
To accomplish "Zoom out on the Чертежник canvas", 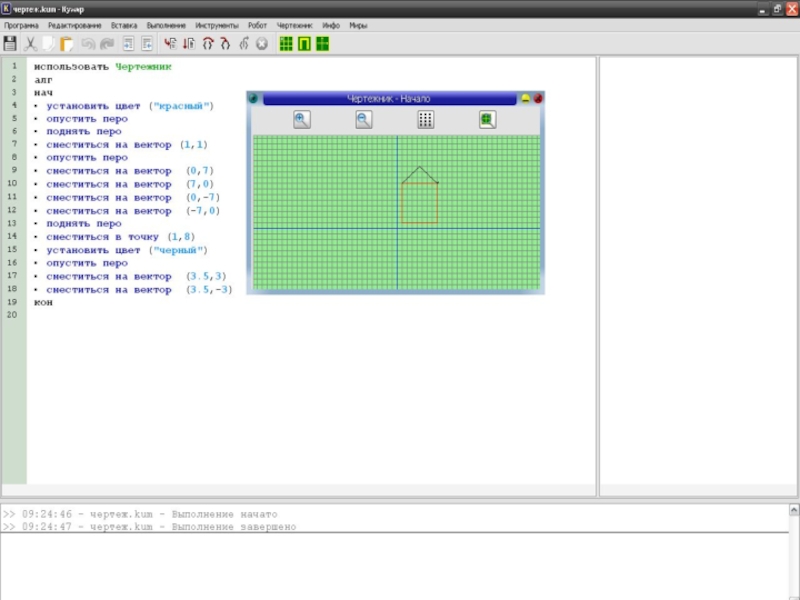I will pos(364,120).
